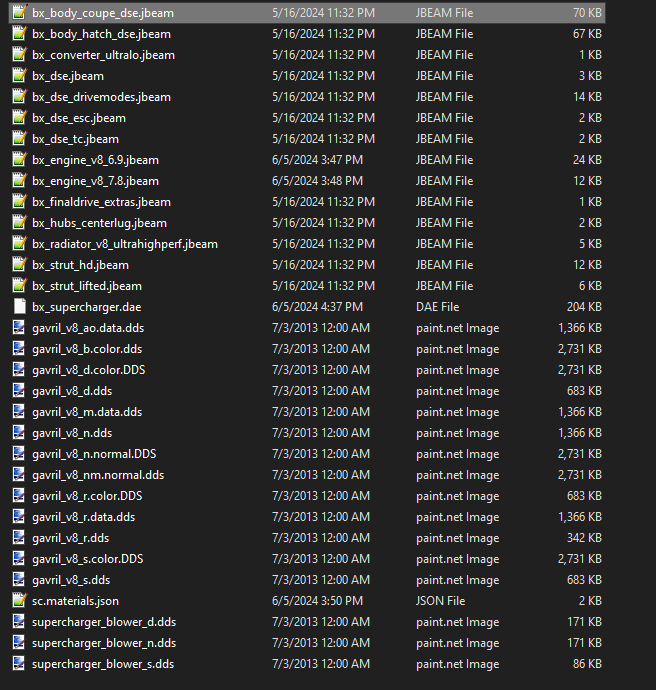Select file name bx_supercharger.dae
Screen dimensions: 656x690
(x=87, y=307)
